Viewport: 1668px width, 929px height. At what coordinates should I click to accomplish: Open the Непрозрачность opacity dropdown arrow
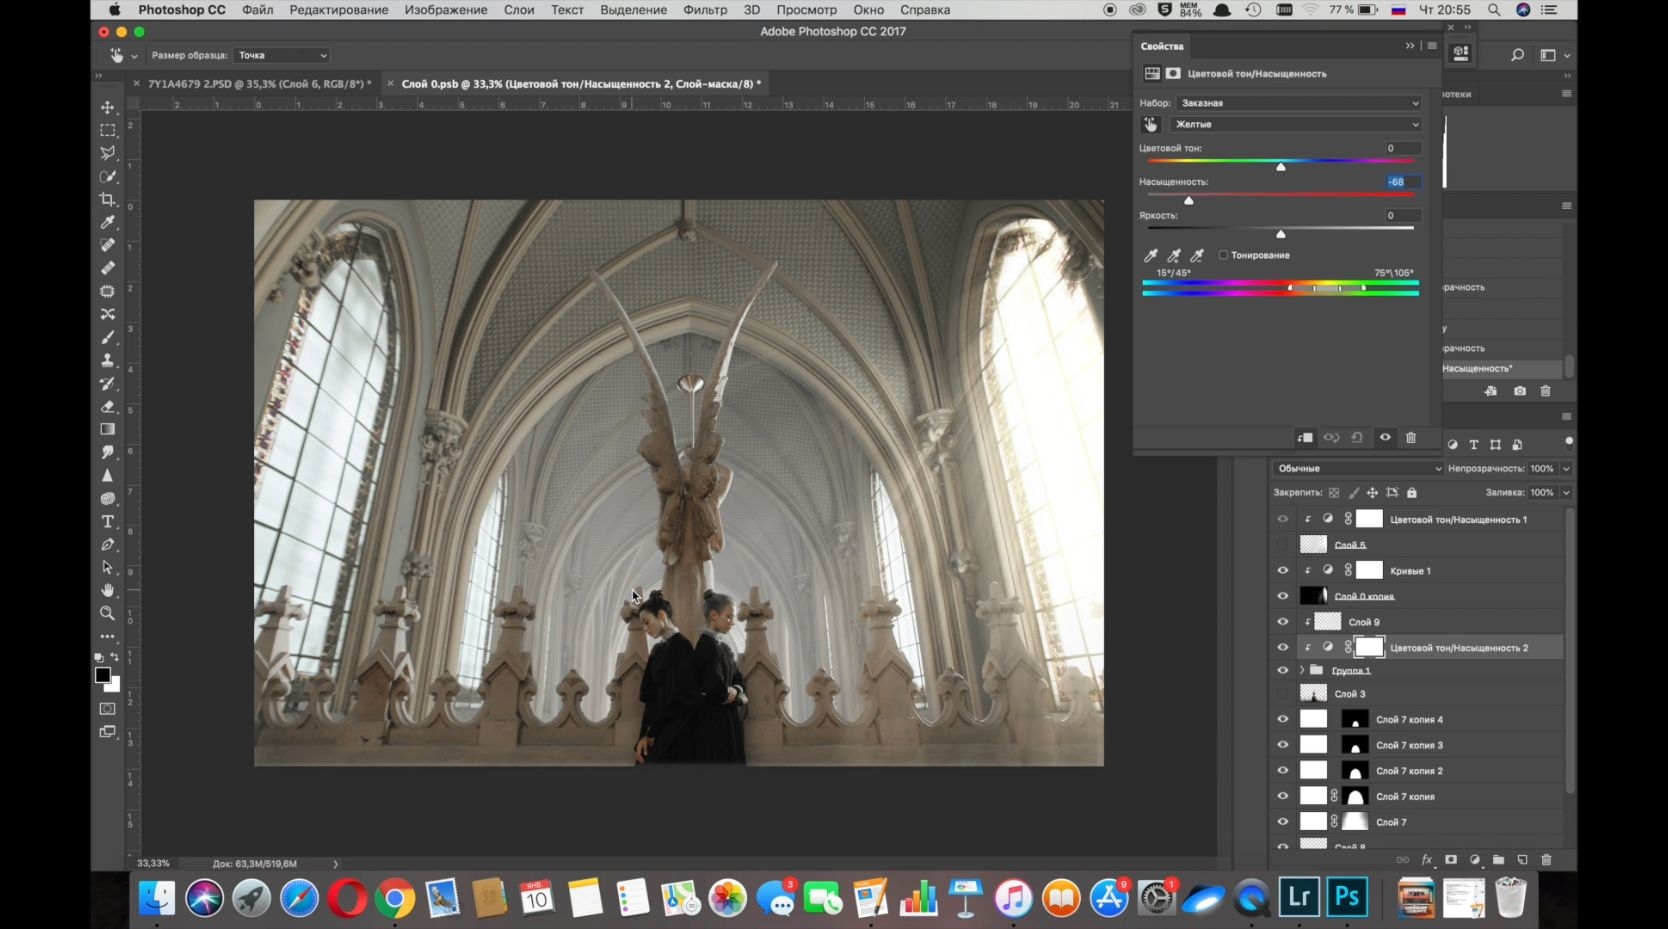(x=1566, y=468)
